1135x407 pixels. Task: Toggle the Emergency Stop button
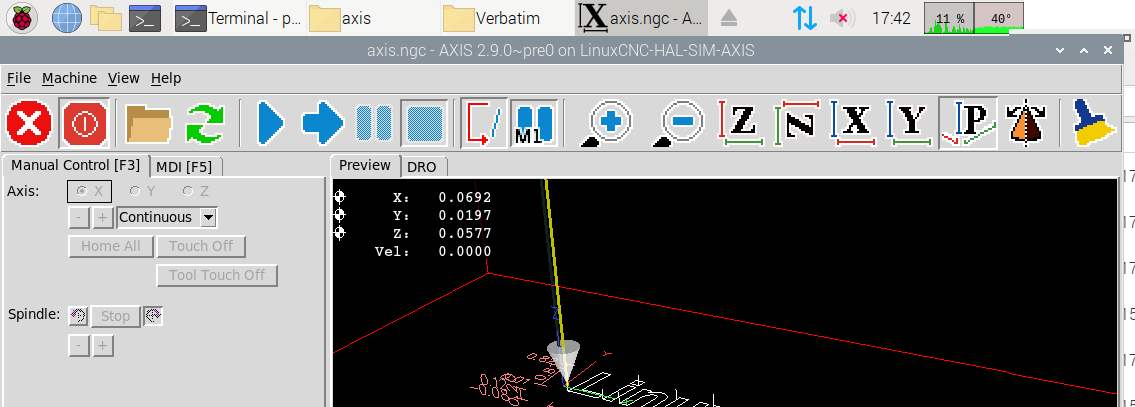coord(29,122)
